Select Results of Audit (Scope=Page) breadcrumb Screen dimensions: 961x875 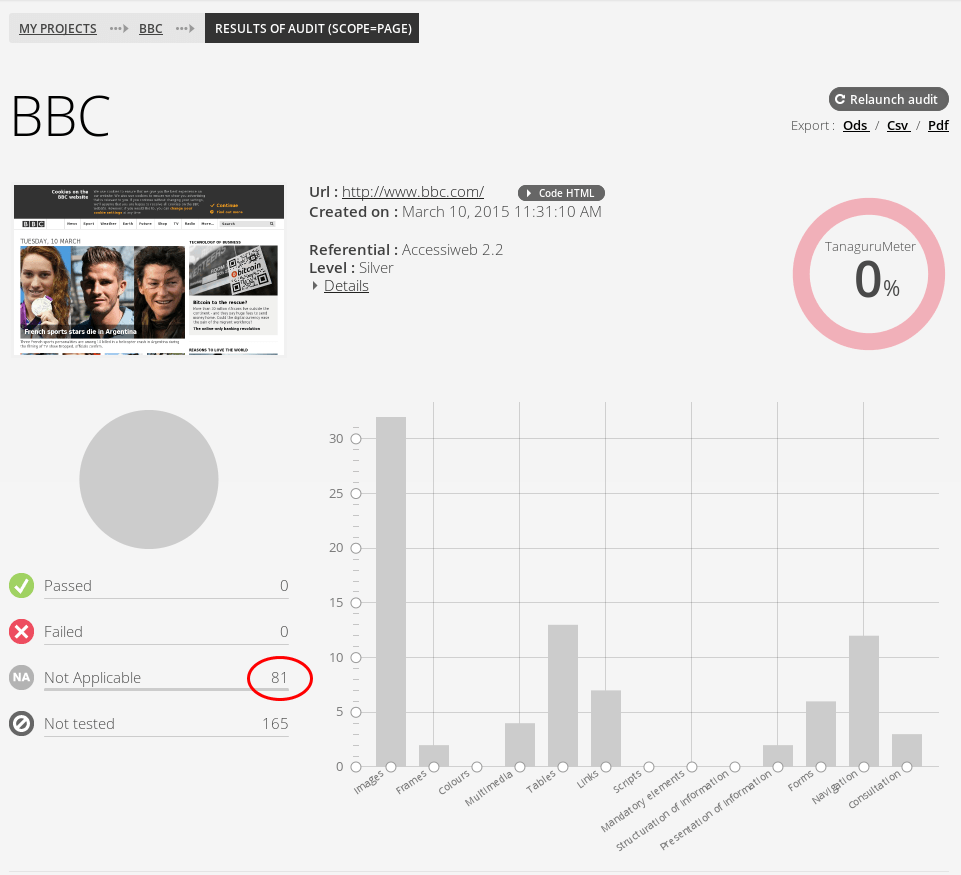(313, 28)
